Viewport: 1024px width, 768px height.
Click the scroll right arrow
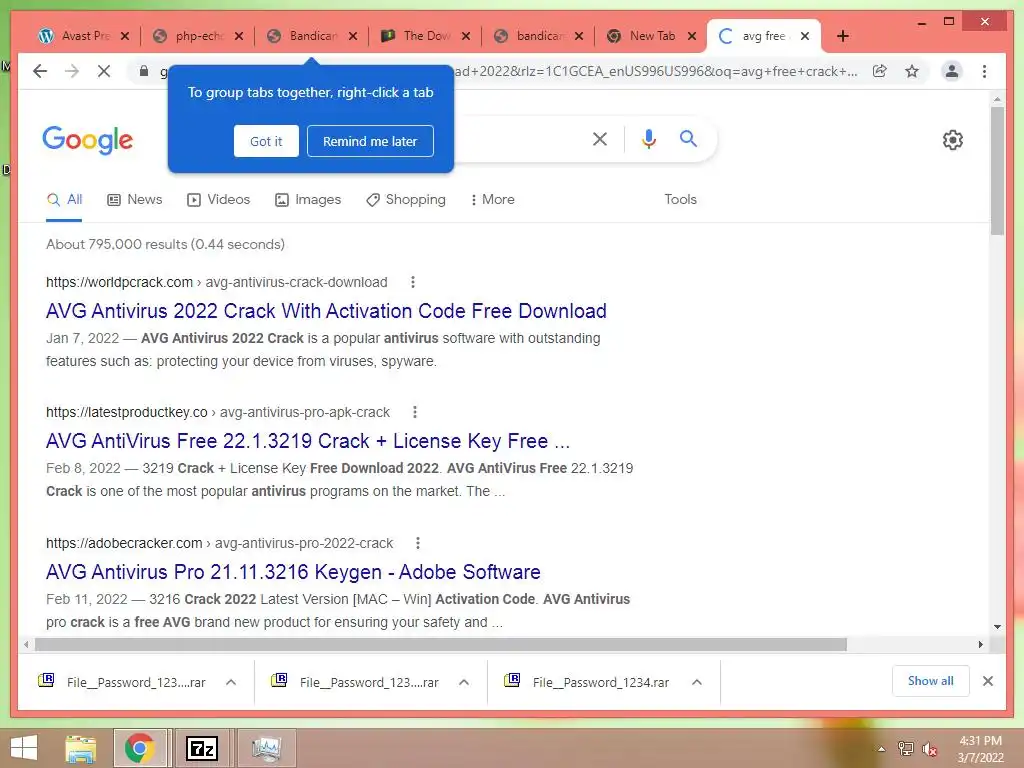coord(980,645)
